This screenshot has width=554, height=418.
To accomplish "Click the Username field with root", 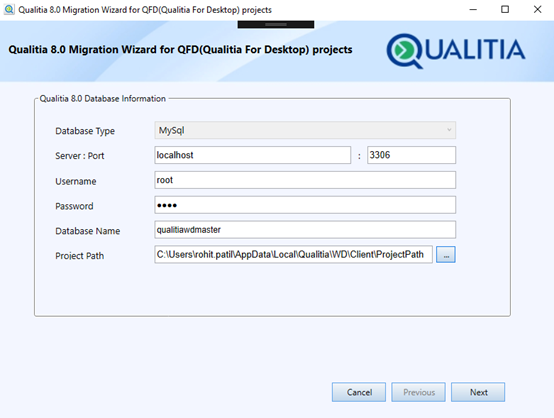I will (305, 180).
